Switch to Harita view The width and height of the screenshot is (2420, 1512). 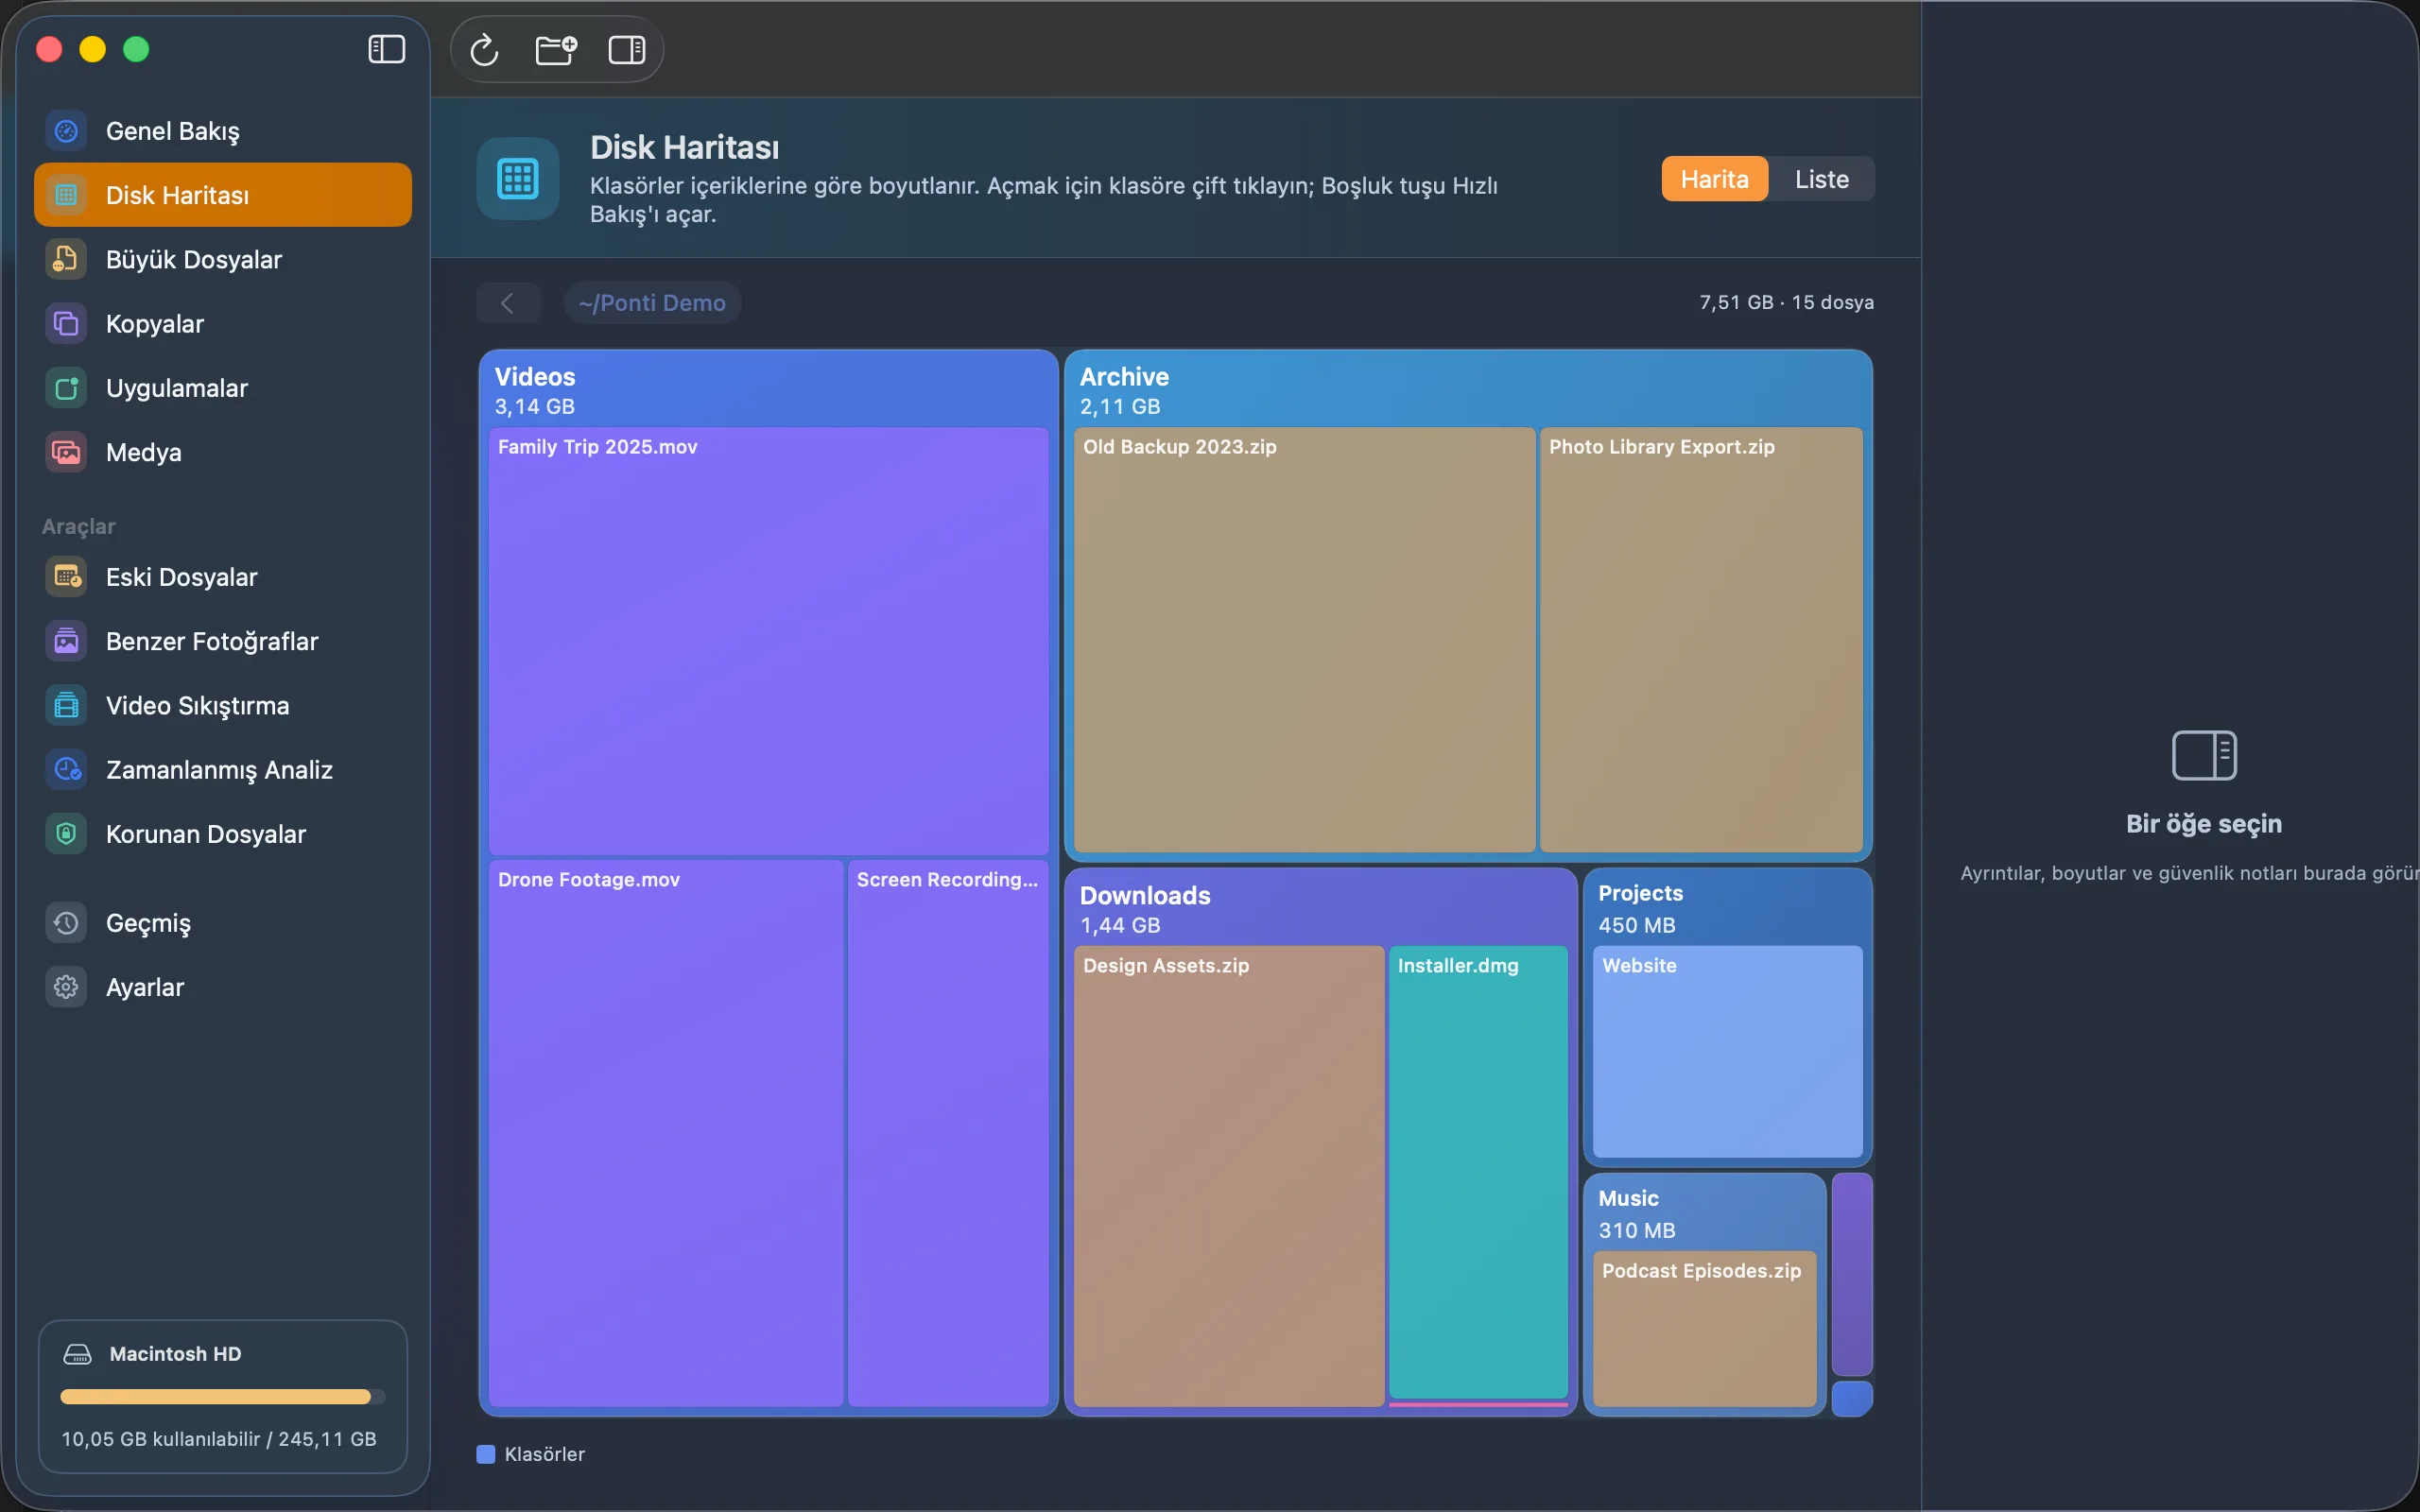[x=1714, y=179]
